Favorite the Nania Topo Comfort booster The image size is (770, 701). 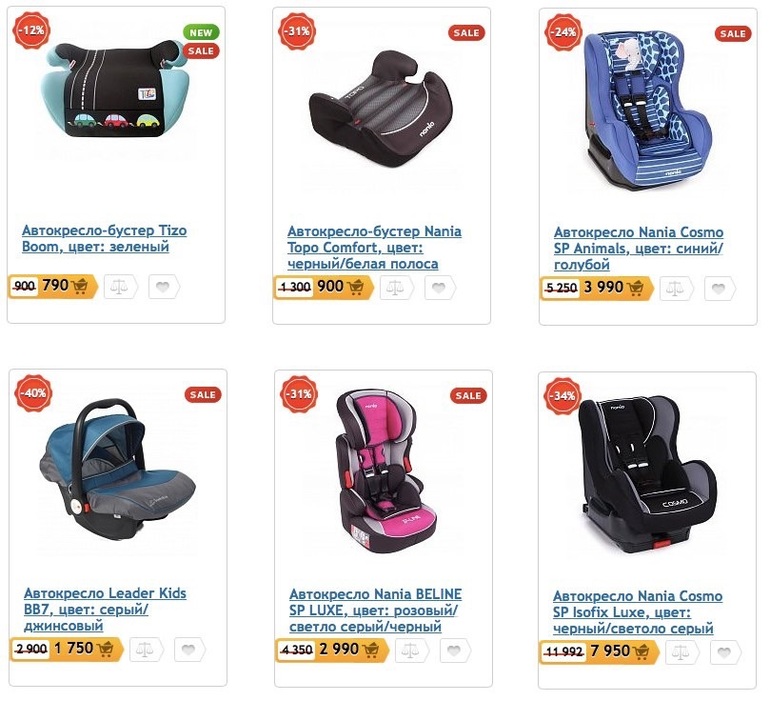(440, 288)
